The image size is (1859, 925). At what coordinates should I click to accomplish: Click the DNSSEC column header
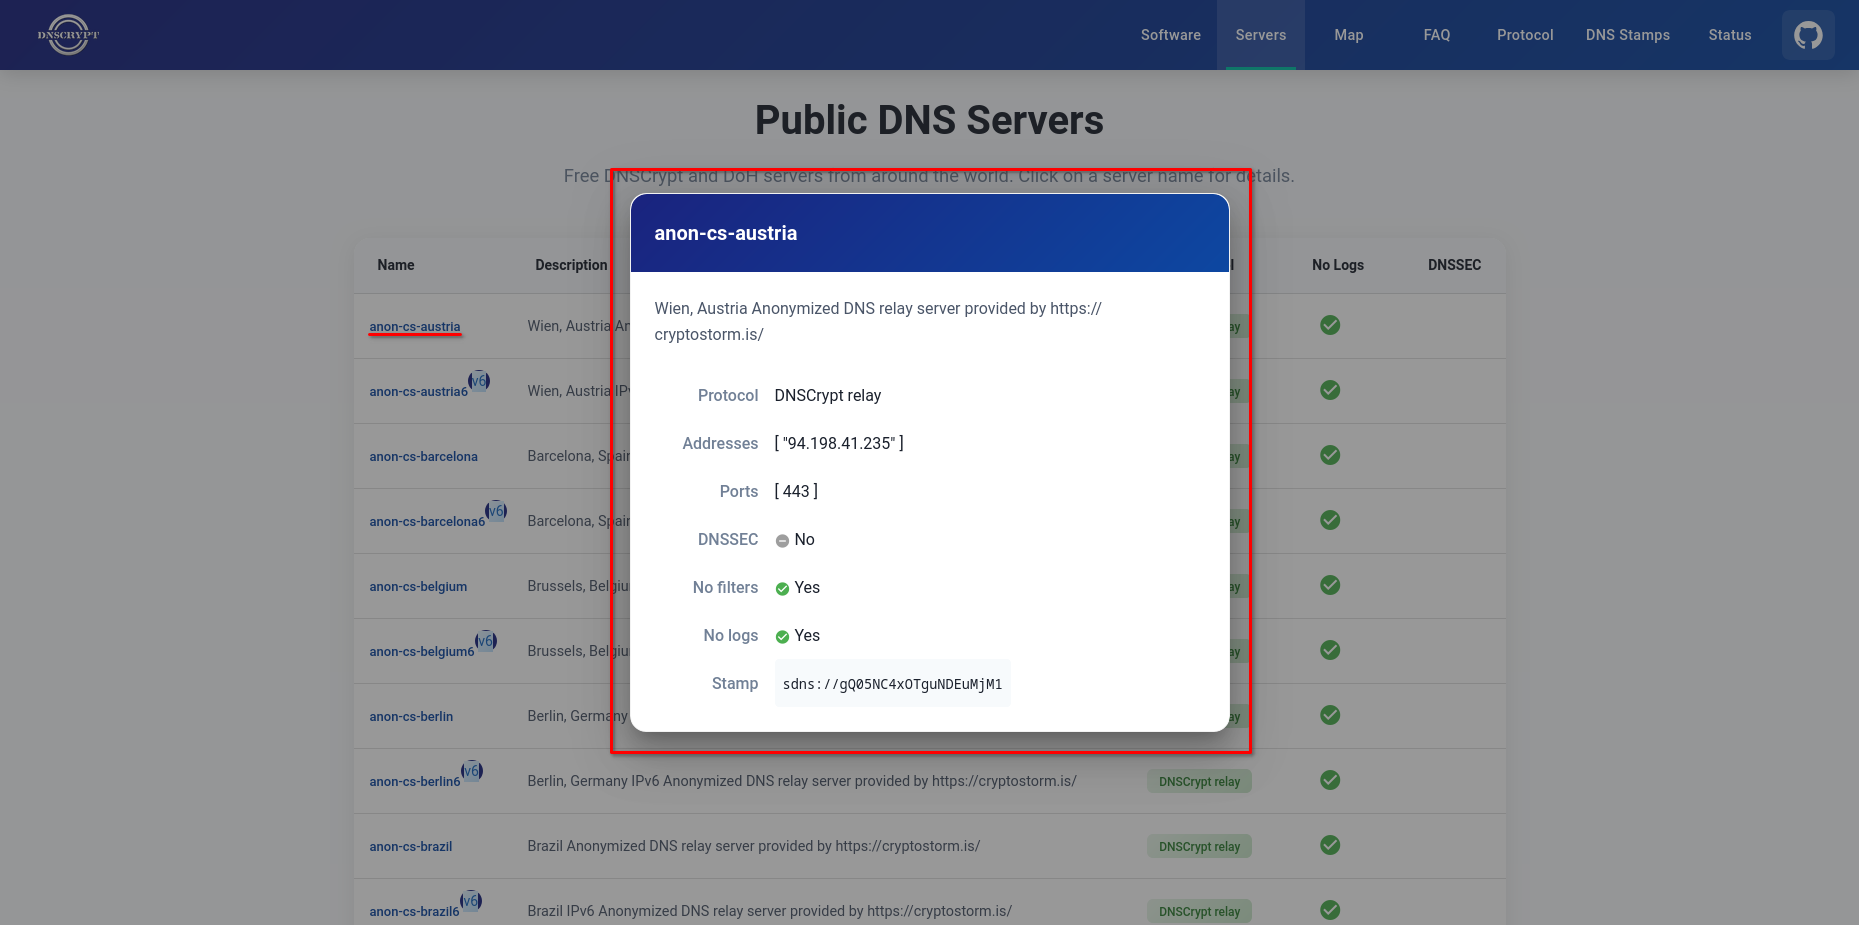[x=1454, y=265]
